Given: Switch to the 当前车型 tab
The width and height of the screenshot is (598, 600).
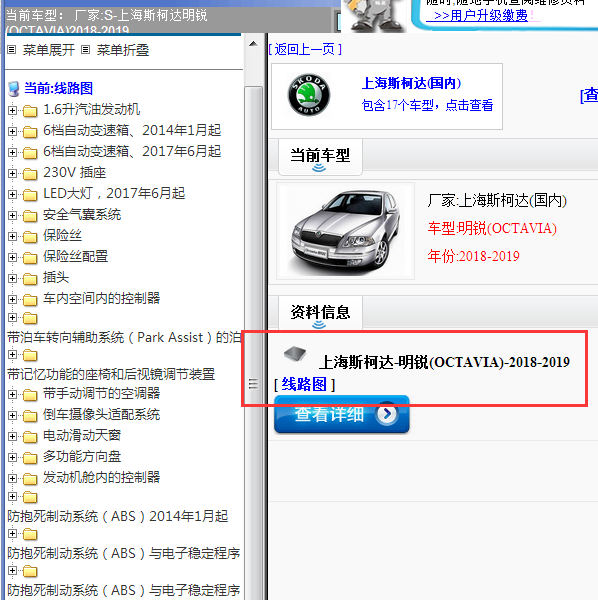Looking at the screenshot, I should point(320,157).
